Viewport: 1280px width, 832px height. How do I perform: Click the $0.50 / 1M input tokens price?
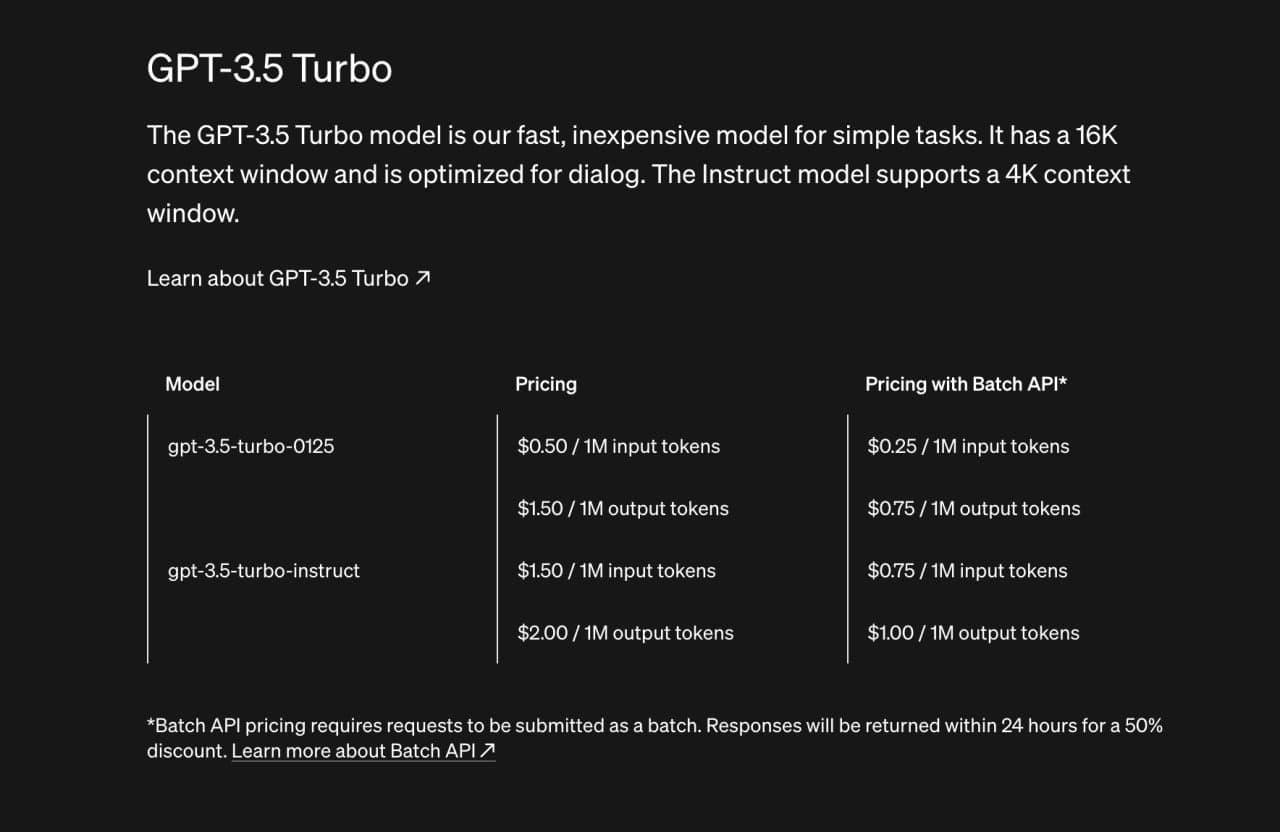[618, 446]
